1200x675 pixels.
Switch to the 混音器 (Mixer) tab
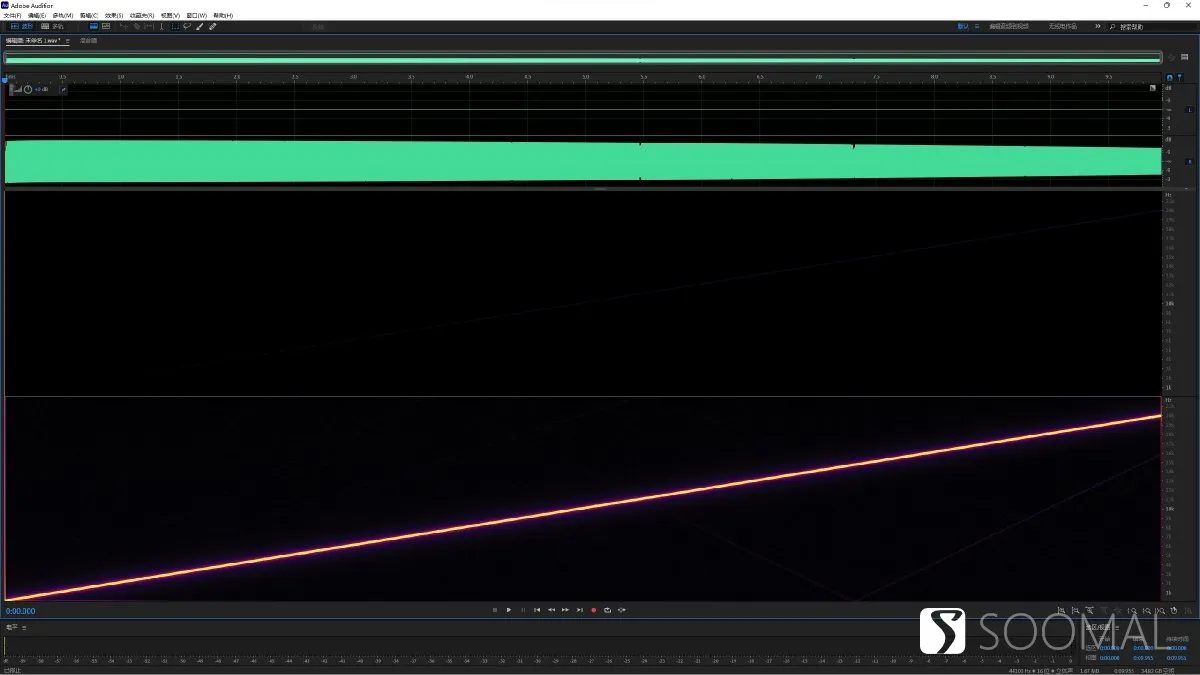click(88, 41)
